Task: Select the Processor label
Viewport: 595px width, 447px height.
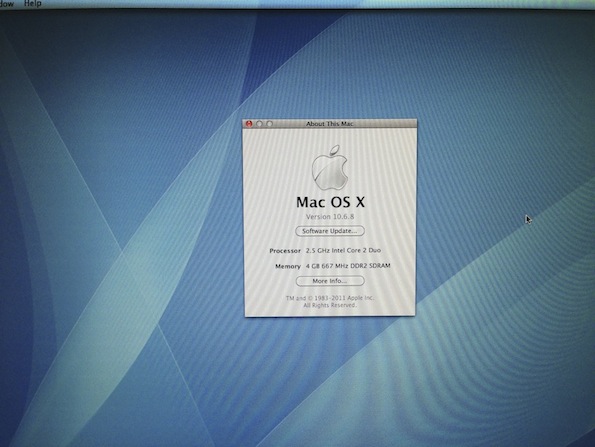Action: click(285, 251)
